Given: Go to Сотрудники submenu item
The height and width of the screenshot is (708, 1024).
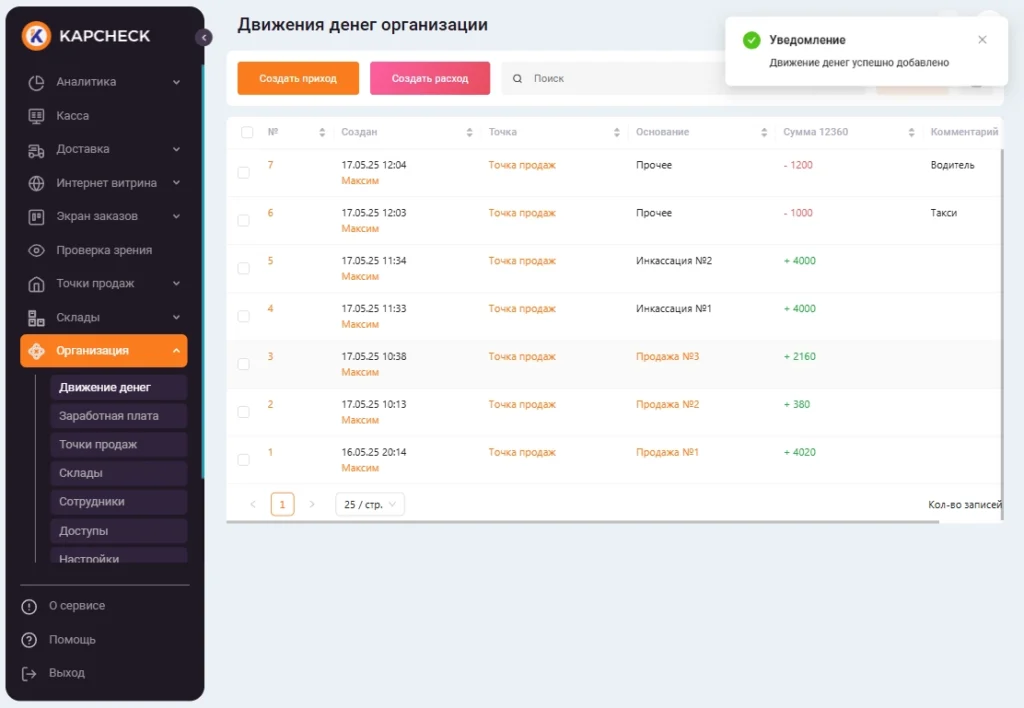Looking at the screenshot, I should [92, 502].
